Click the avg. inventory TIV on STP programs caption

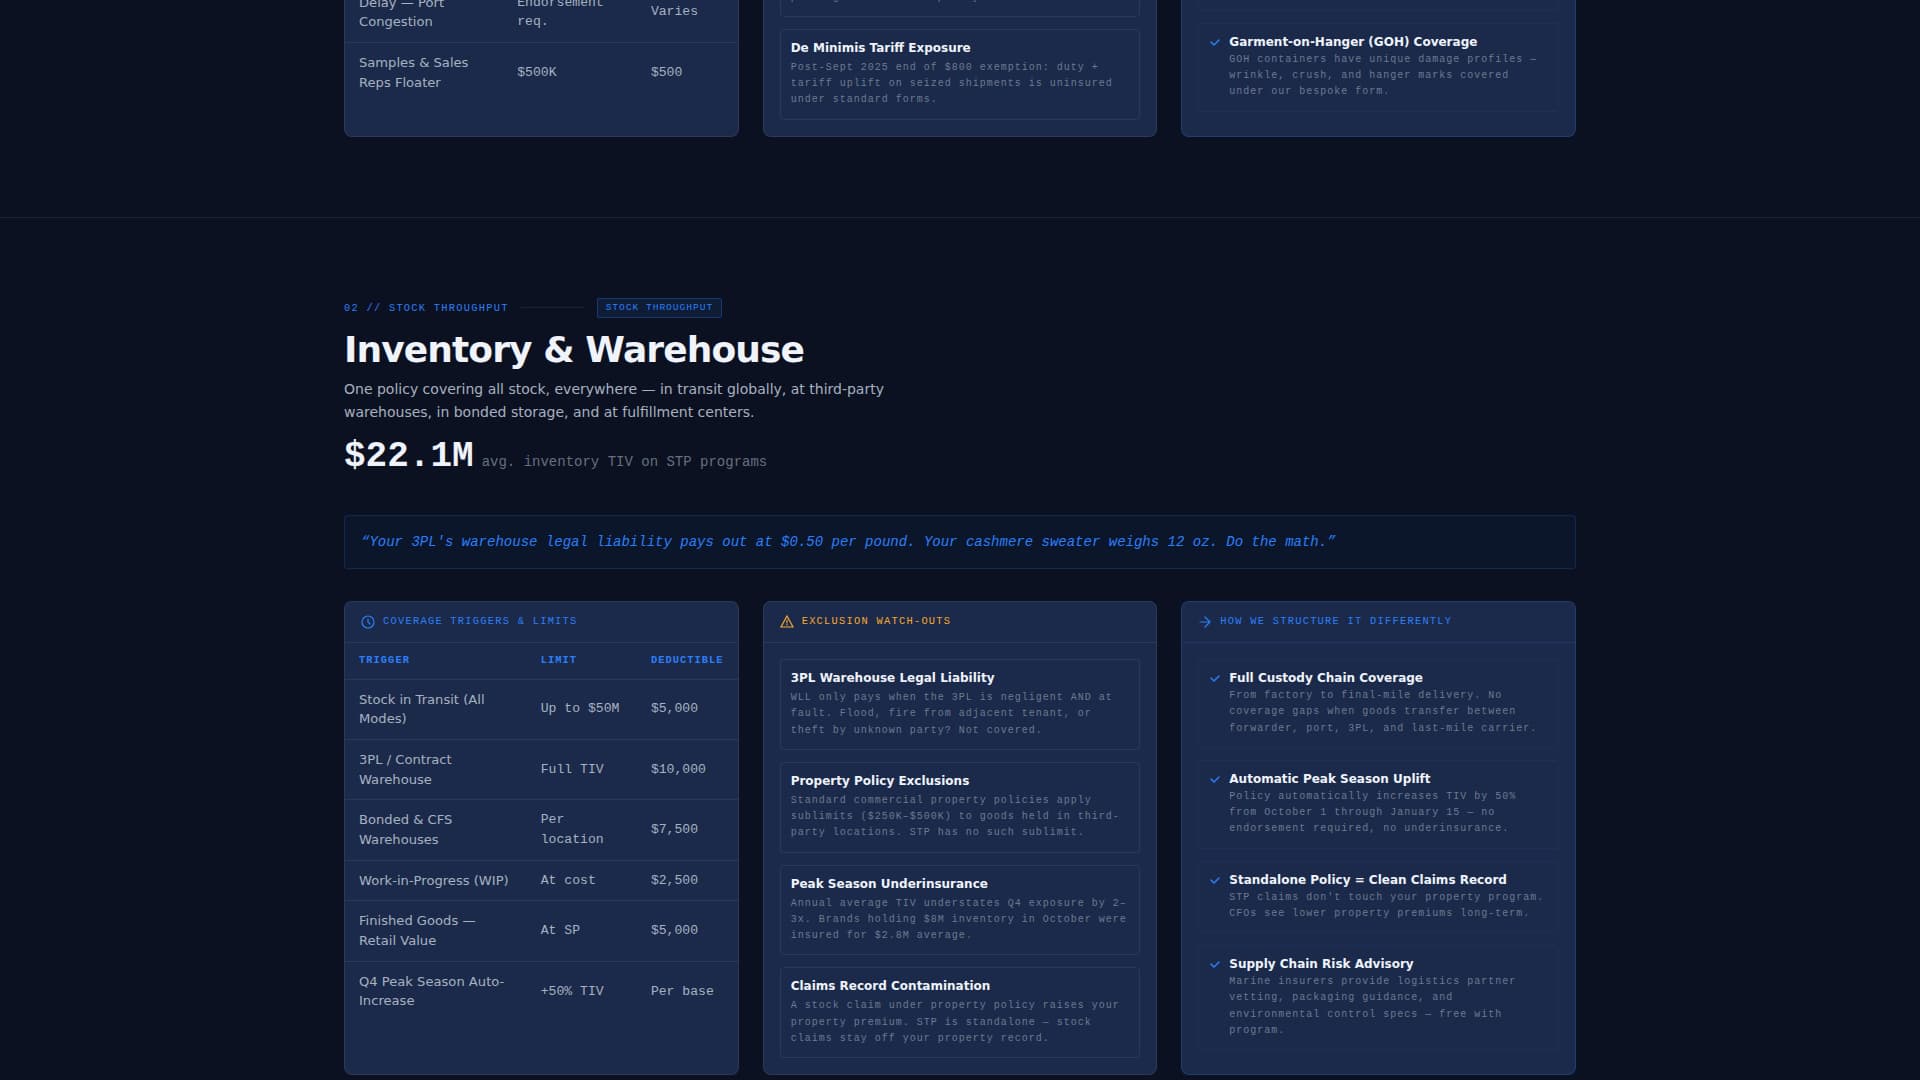[624, 462]
